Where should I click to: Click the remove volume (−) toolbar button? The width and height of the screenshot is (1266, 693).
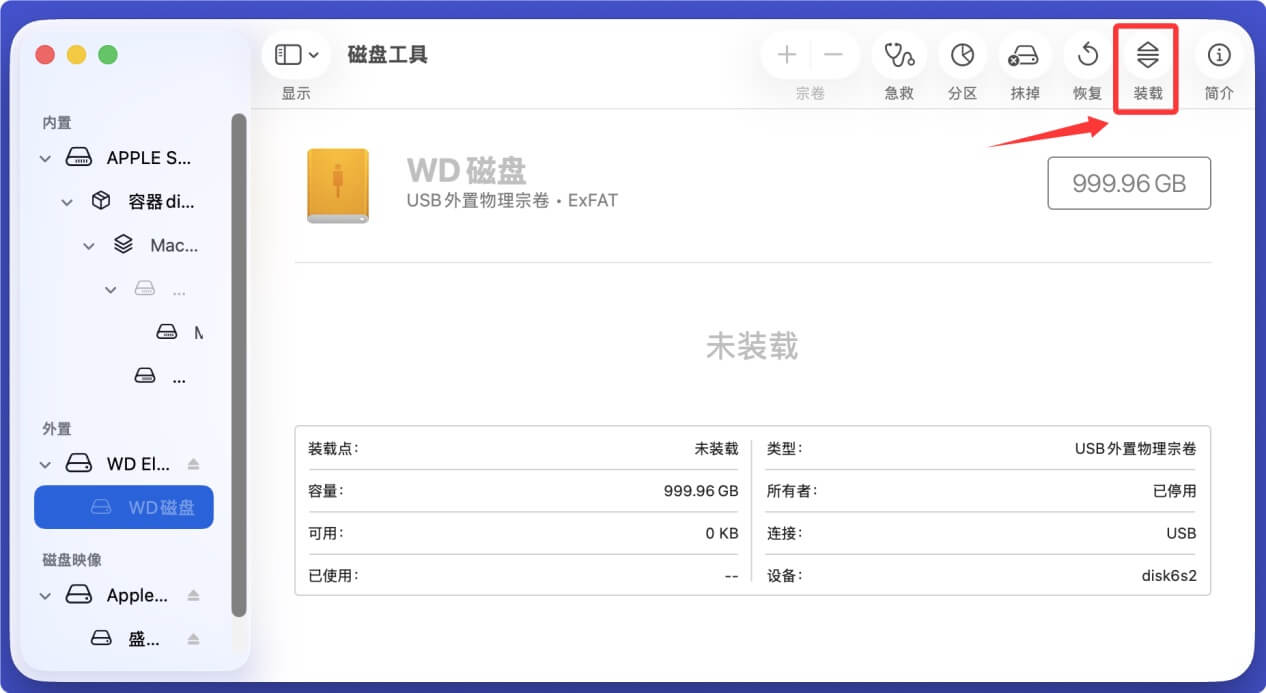(835, 55)
